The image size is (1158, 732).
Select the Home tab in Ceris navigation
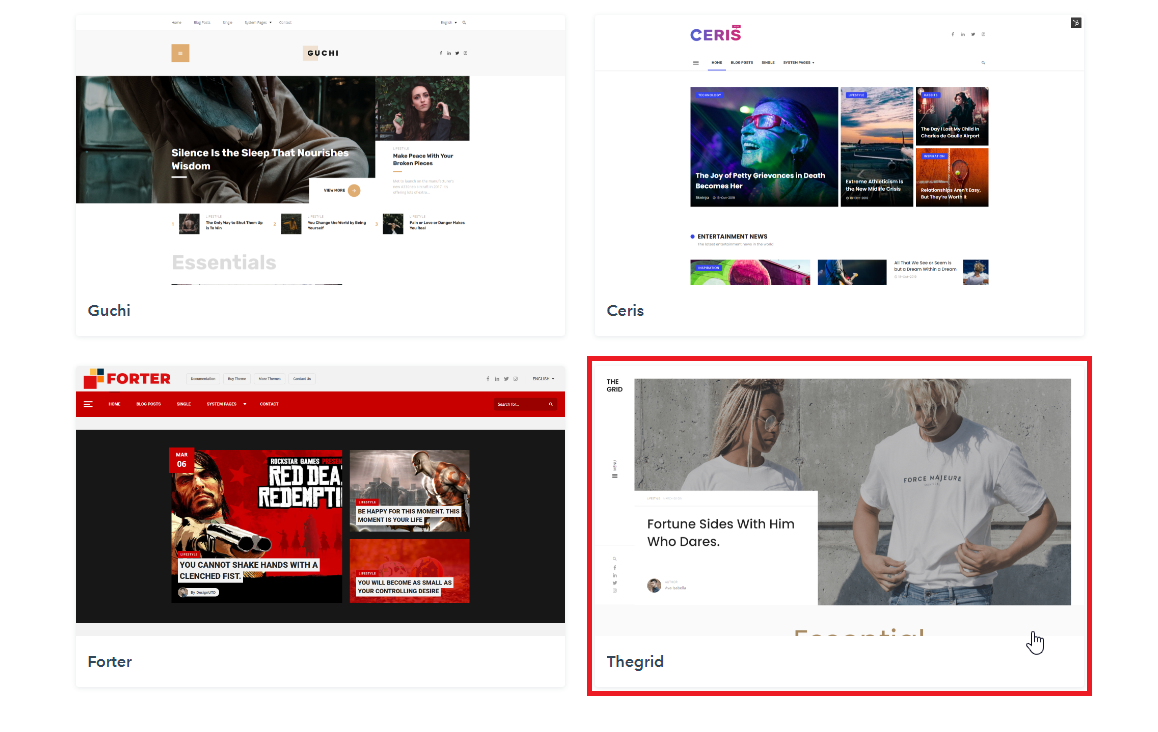pyautogui.click(x=717, y=63)
